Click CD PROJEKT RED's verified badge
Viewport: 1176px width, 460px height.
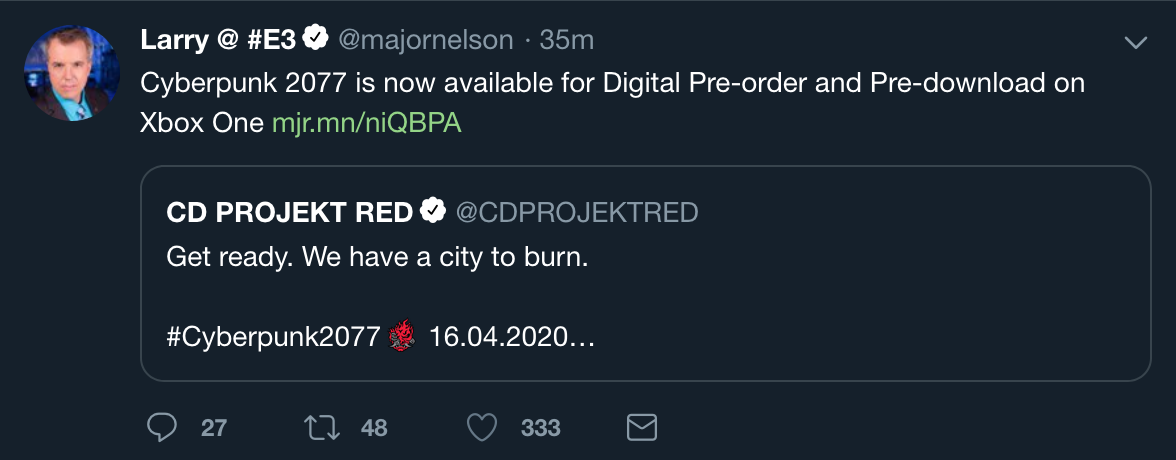[433, 212]
